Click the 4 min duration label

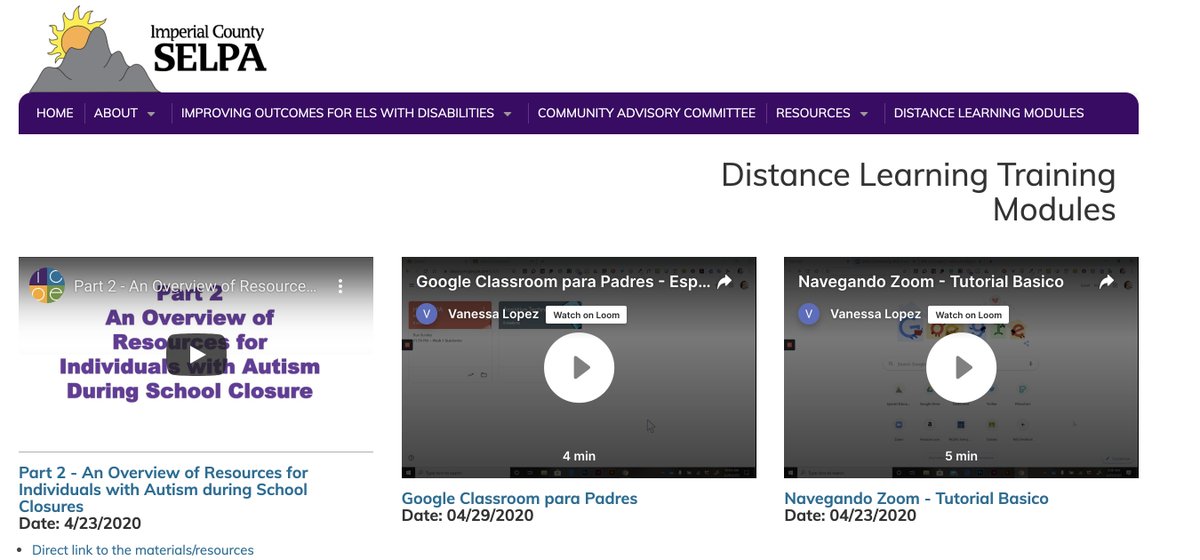pyautogui.click(x=579, y=456)
